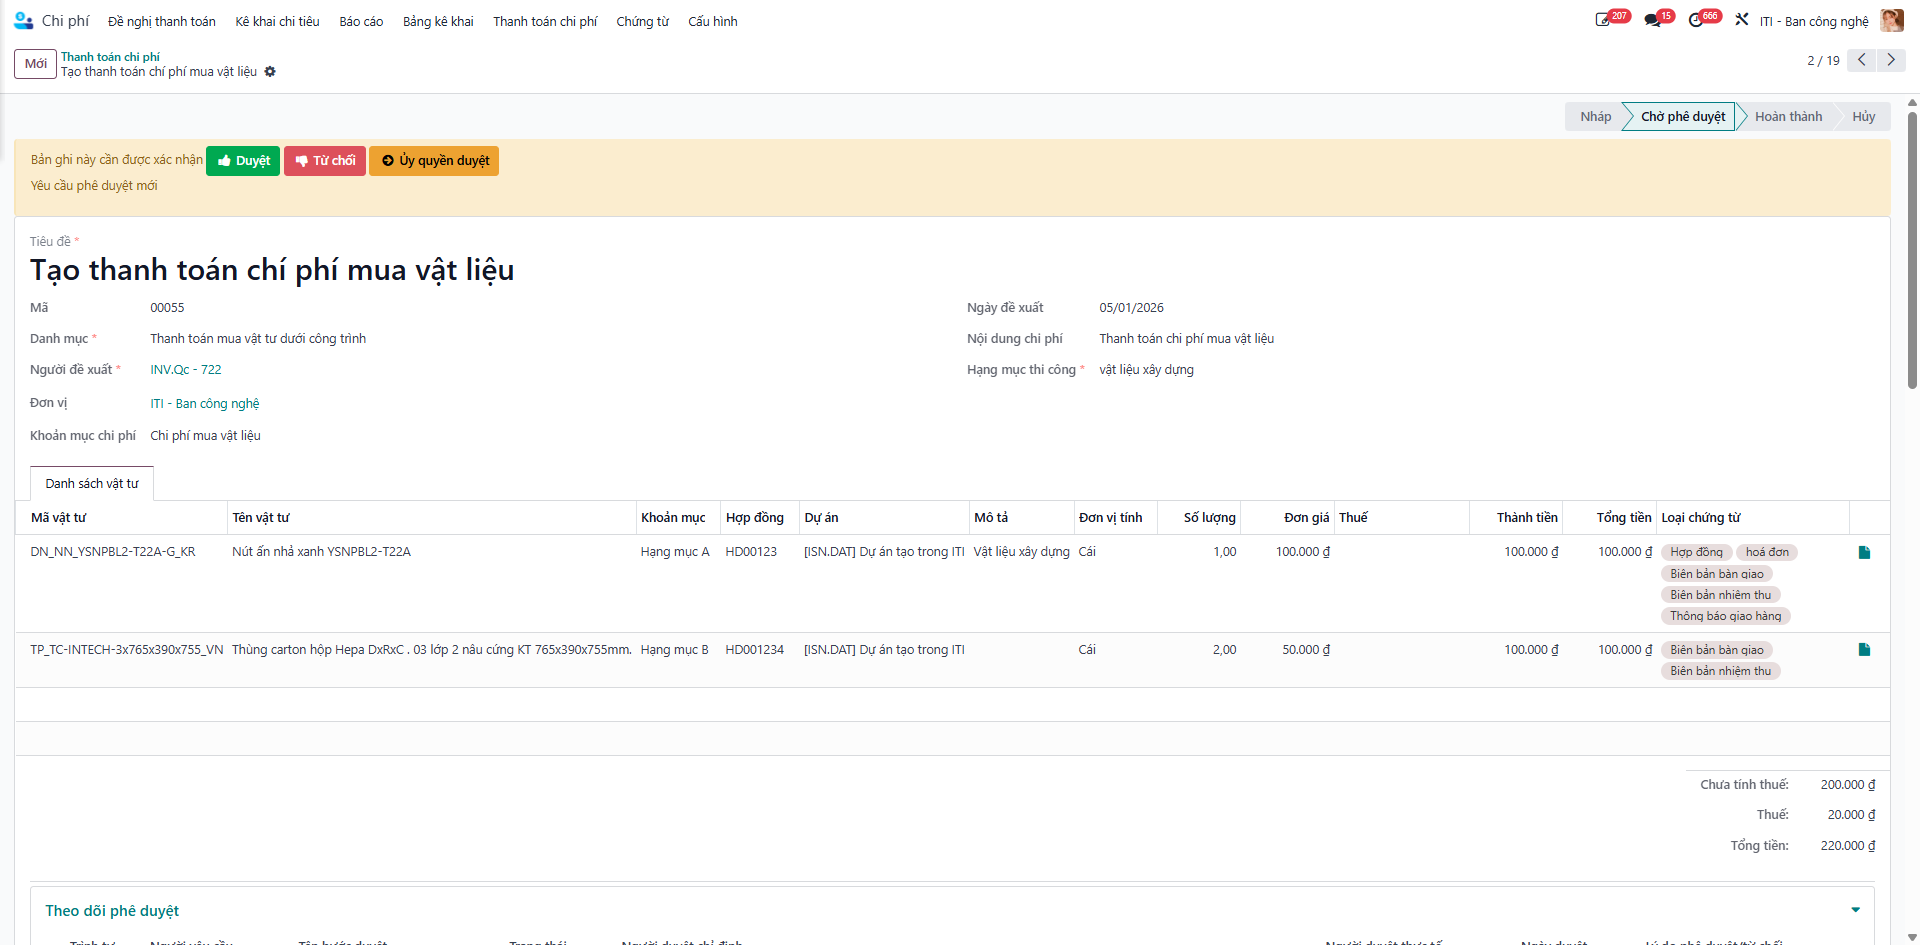The width and height of the screenshot is (1920, 945).
Task: Click the red Từ chối button
Action: pyautogui.click(x=325, y=160)
